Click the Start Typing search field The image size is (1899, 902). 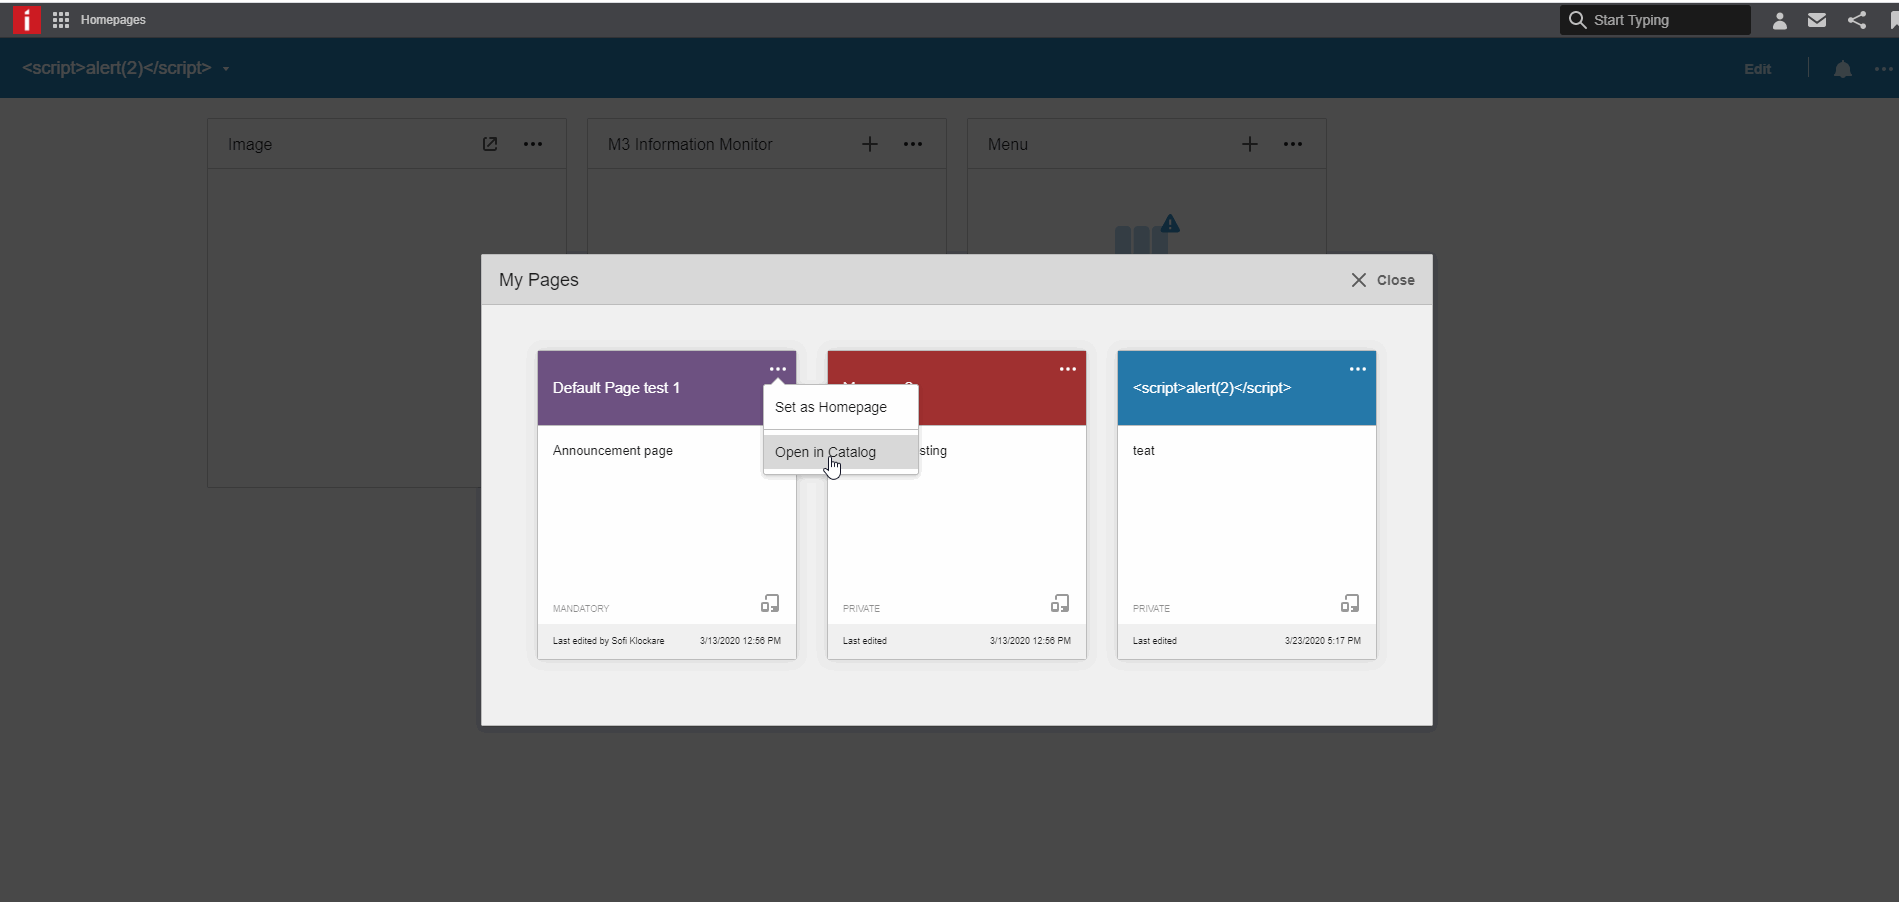coord(1655,20)
